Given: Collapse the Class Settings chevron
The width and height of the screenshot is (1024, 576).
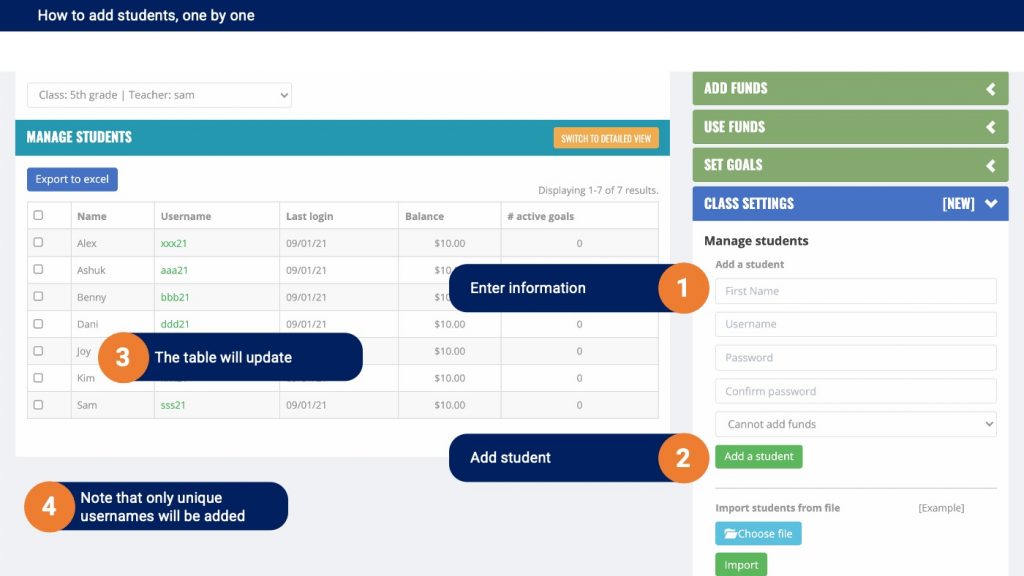Looking at the screenshot, I should coord(991,203).
